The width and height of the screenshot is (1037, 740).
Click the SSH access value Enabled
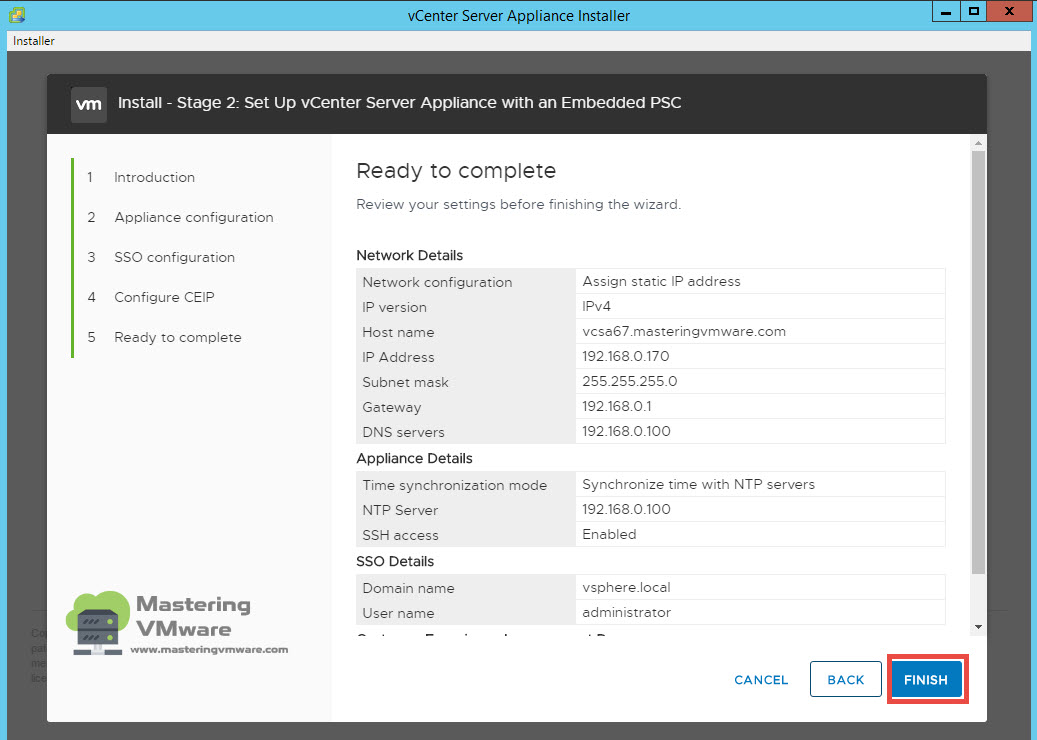pos(609,534)
